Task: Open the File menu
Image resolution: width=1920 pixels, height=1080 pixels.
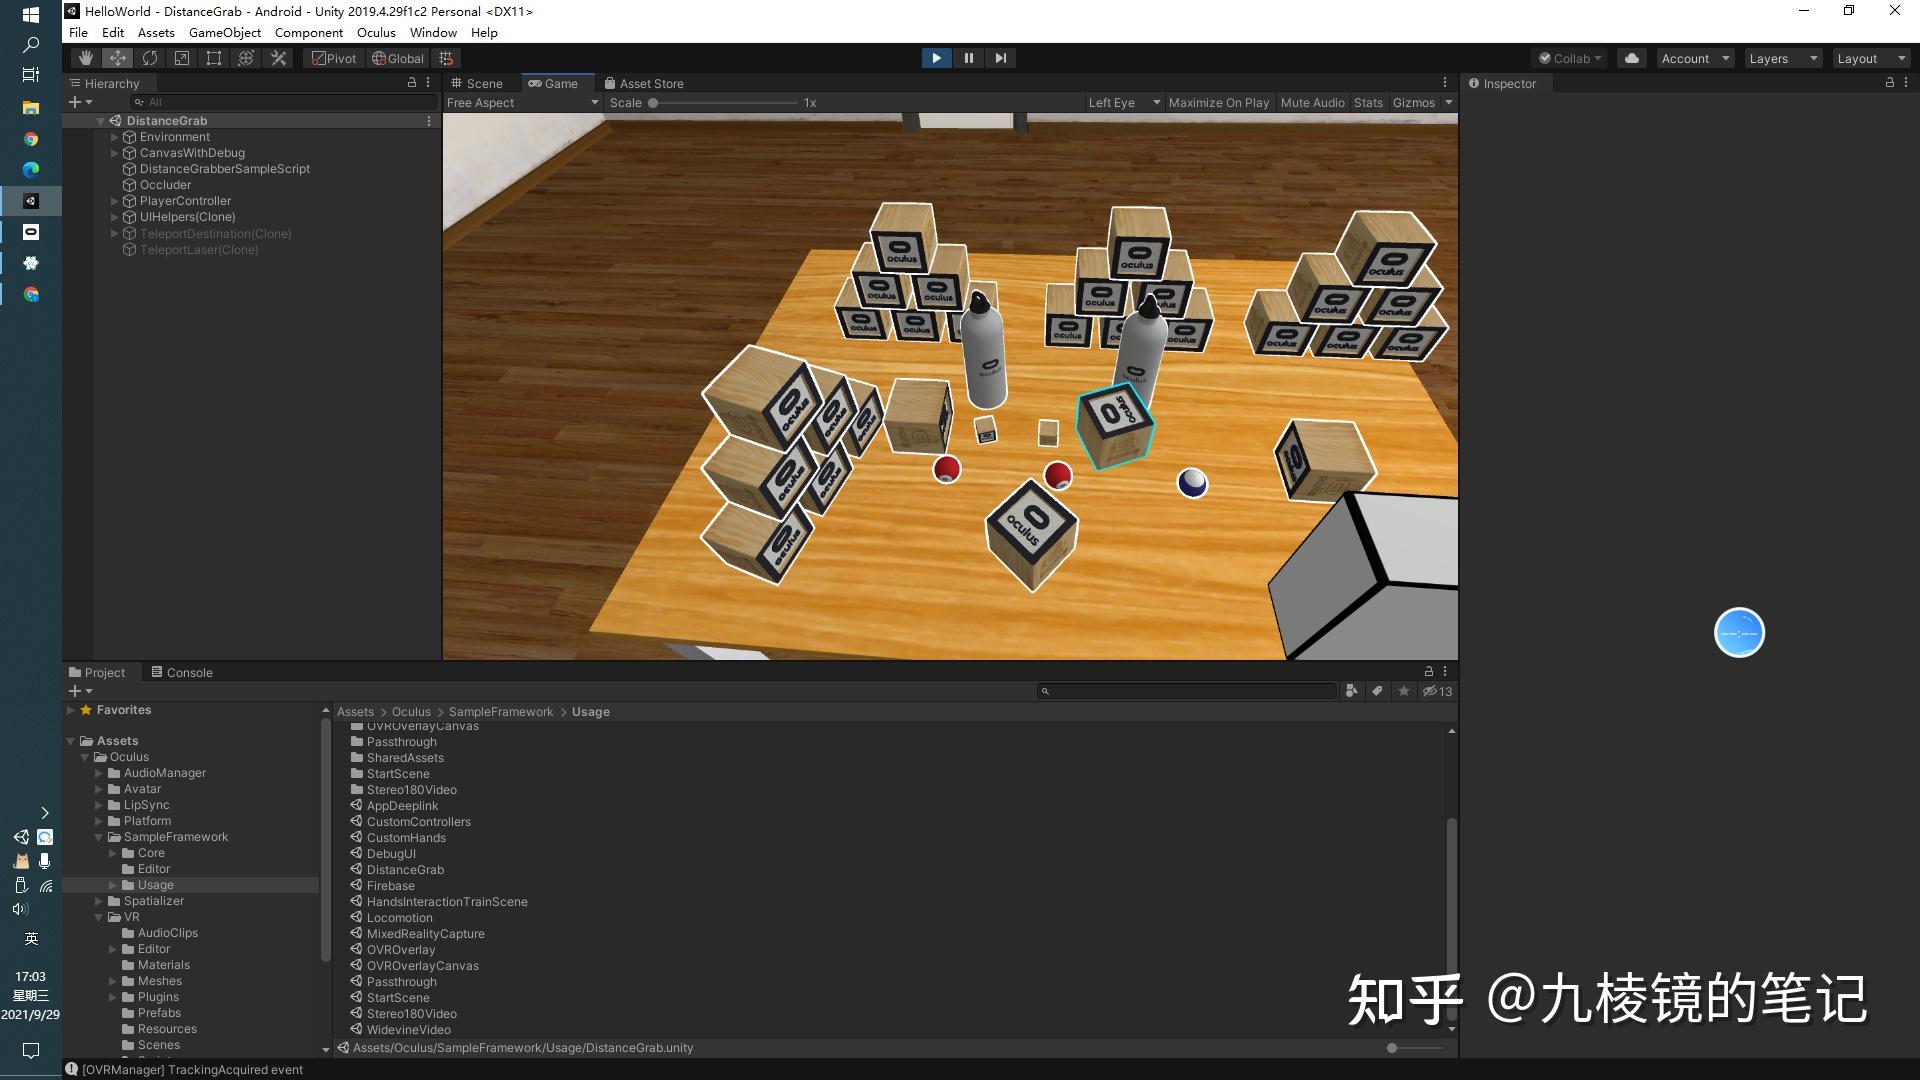Action: tap(78, 32)
